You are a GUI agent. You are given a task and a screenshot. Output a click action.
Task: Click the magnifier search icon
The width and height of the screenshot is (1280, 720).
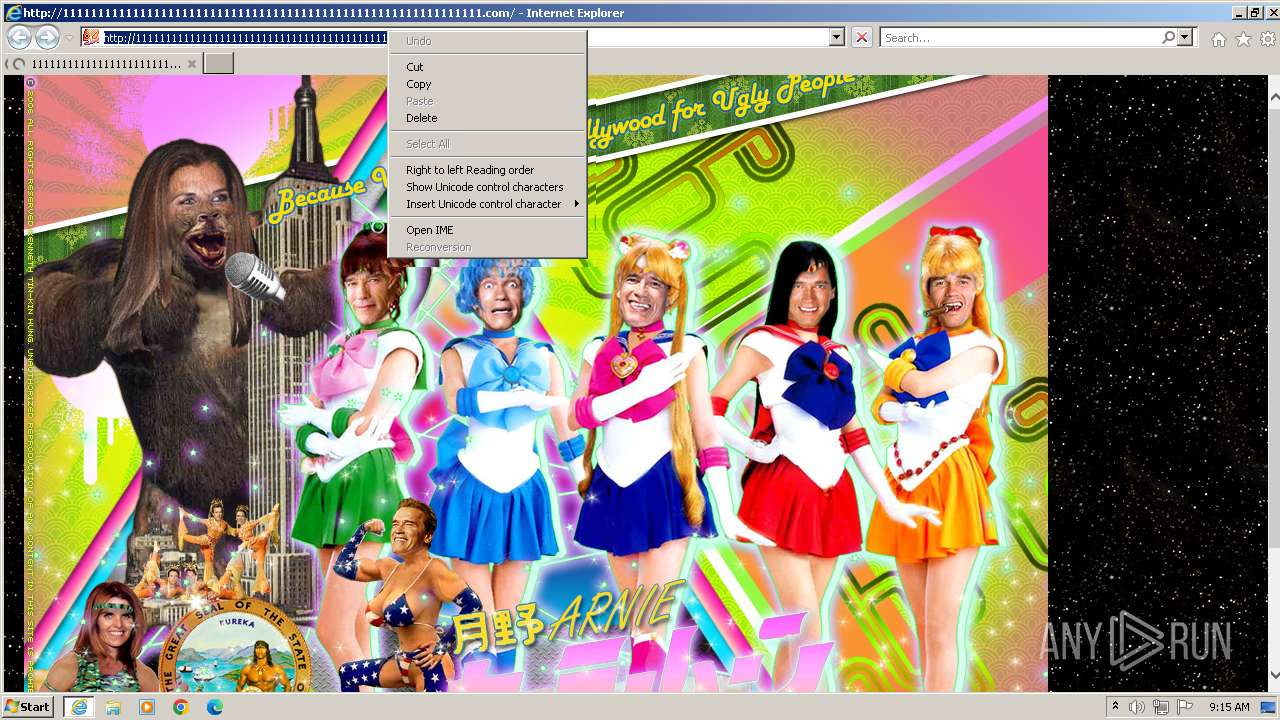pos(1168,38)
